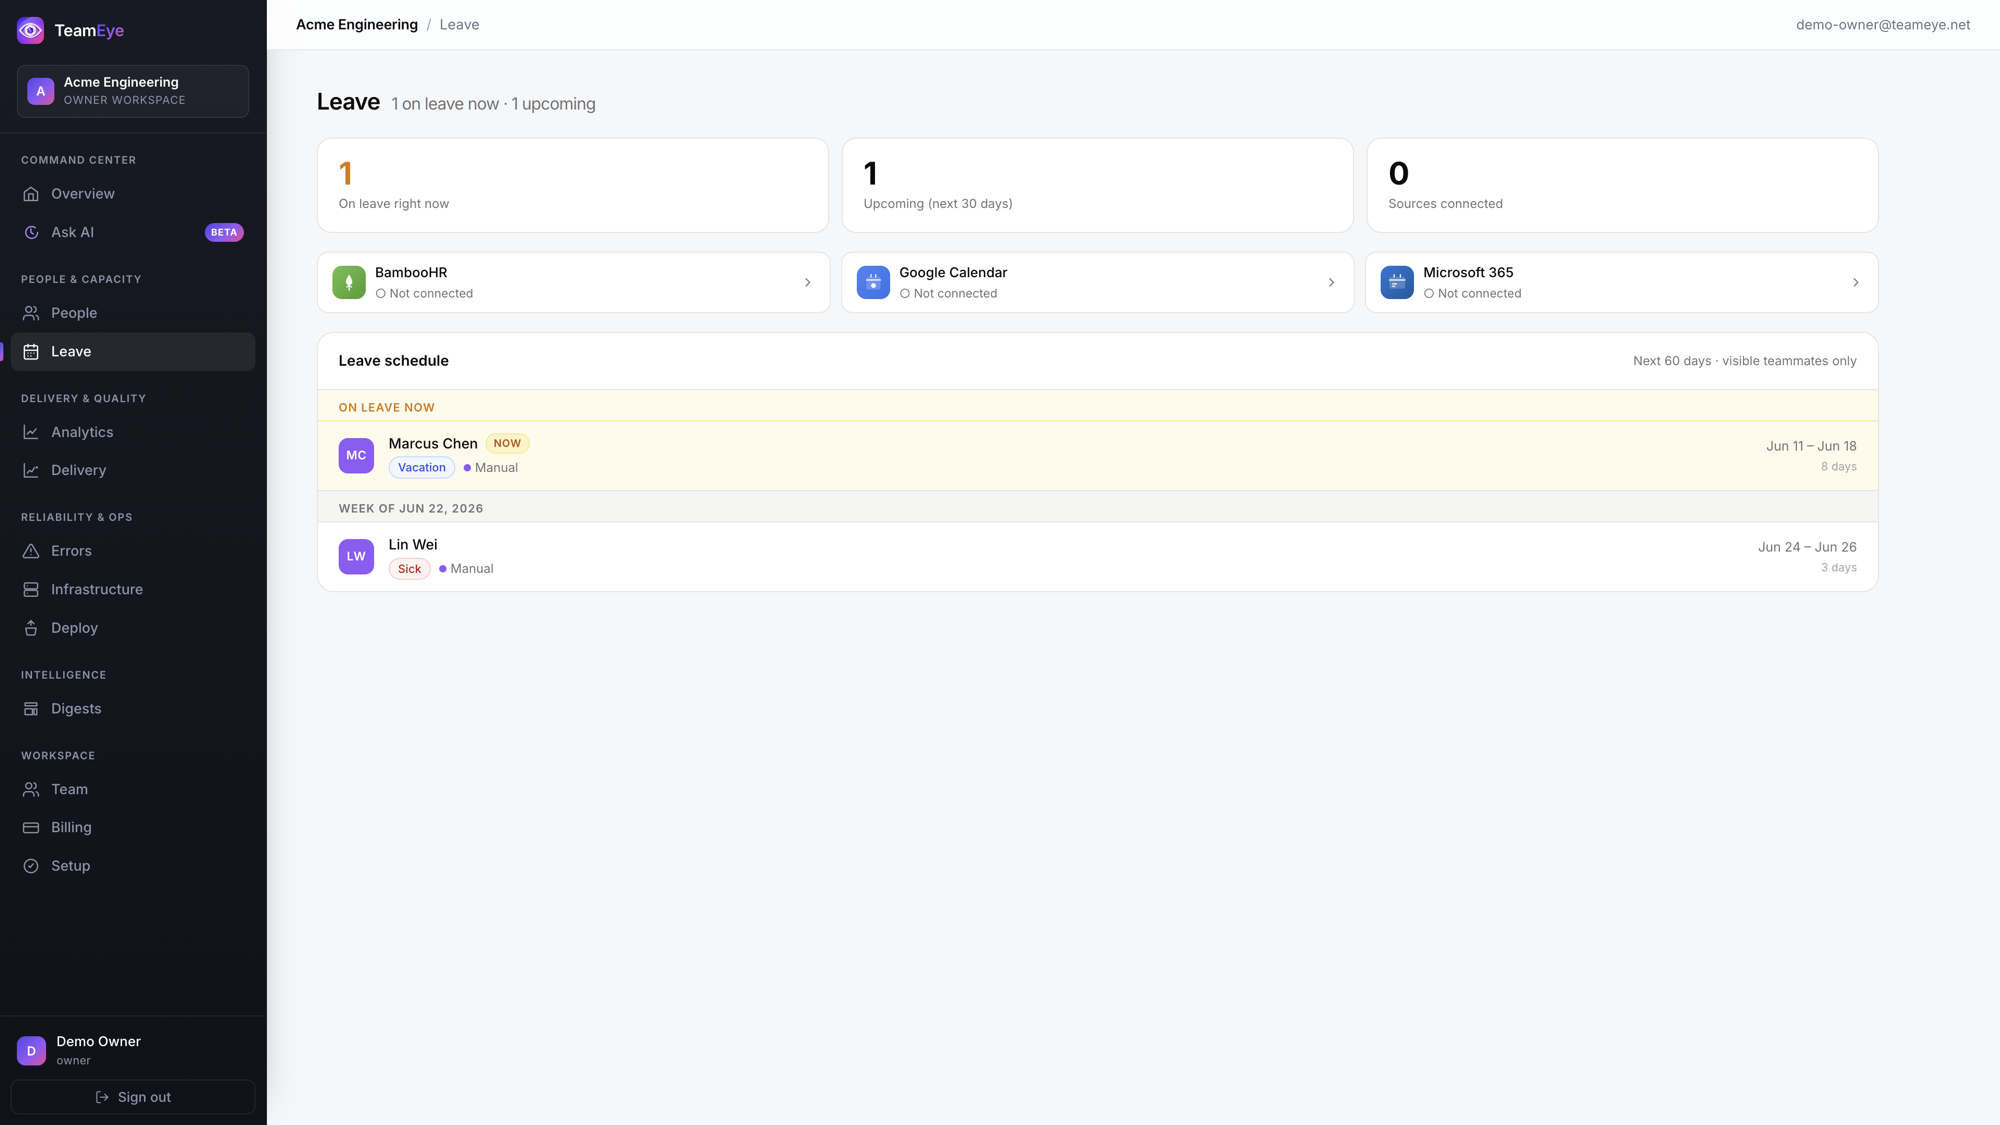Open the BambooHR integration icon

pyautogui.click(x=349, y=282)
